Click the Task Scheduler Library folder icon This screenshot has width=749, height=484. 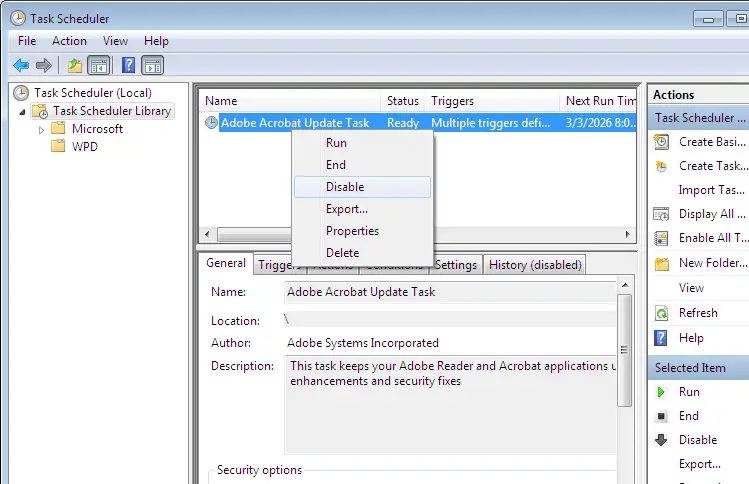click(40, 111)
